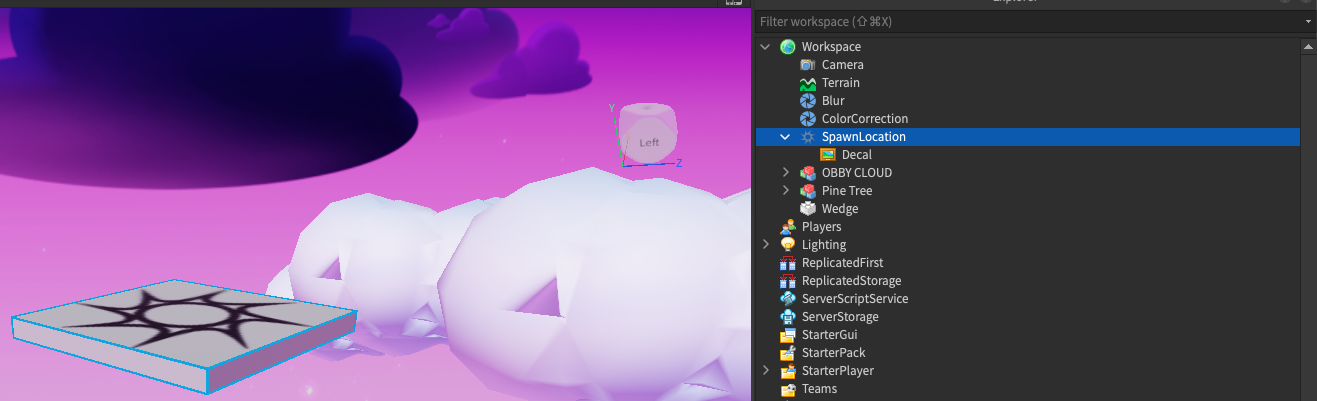
Task: Select the Teams row label
Action: [820, 389]
